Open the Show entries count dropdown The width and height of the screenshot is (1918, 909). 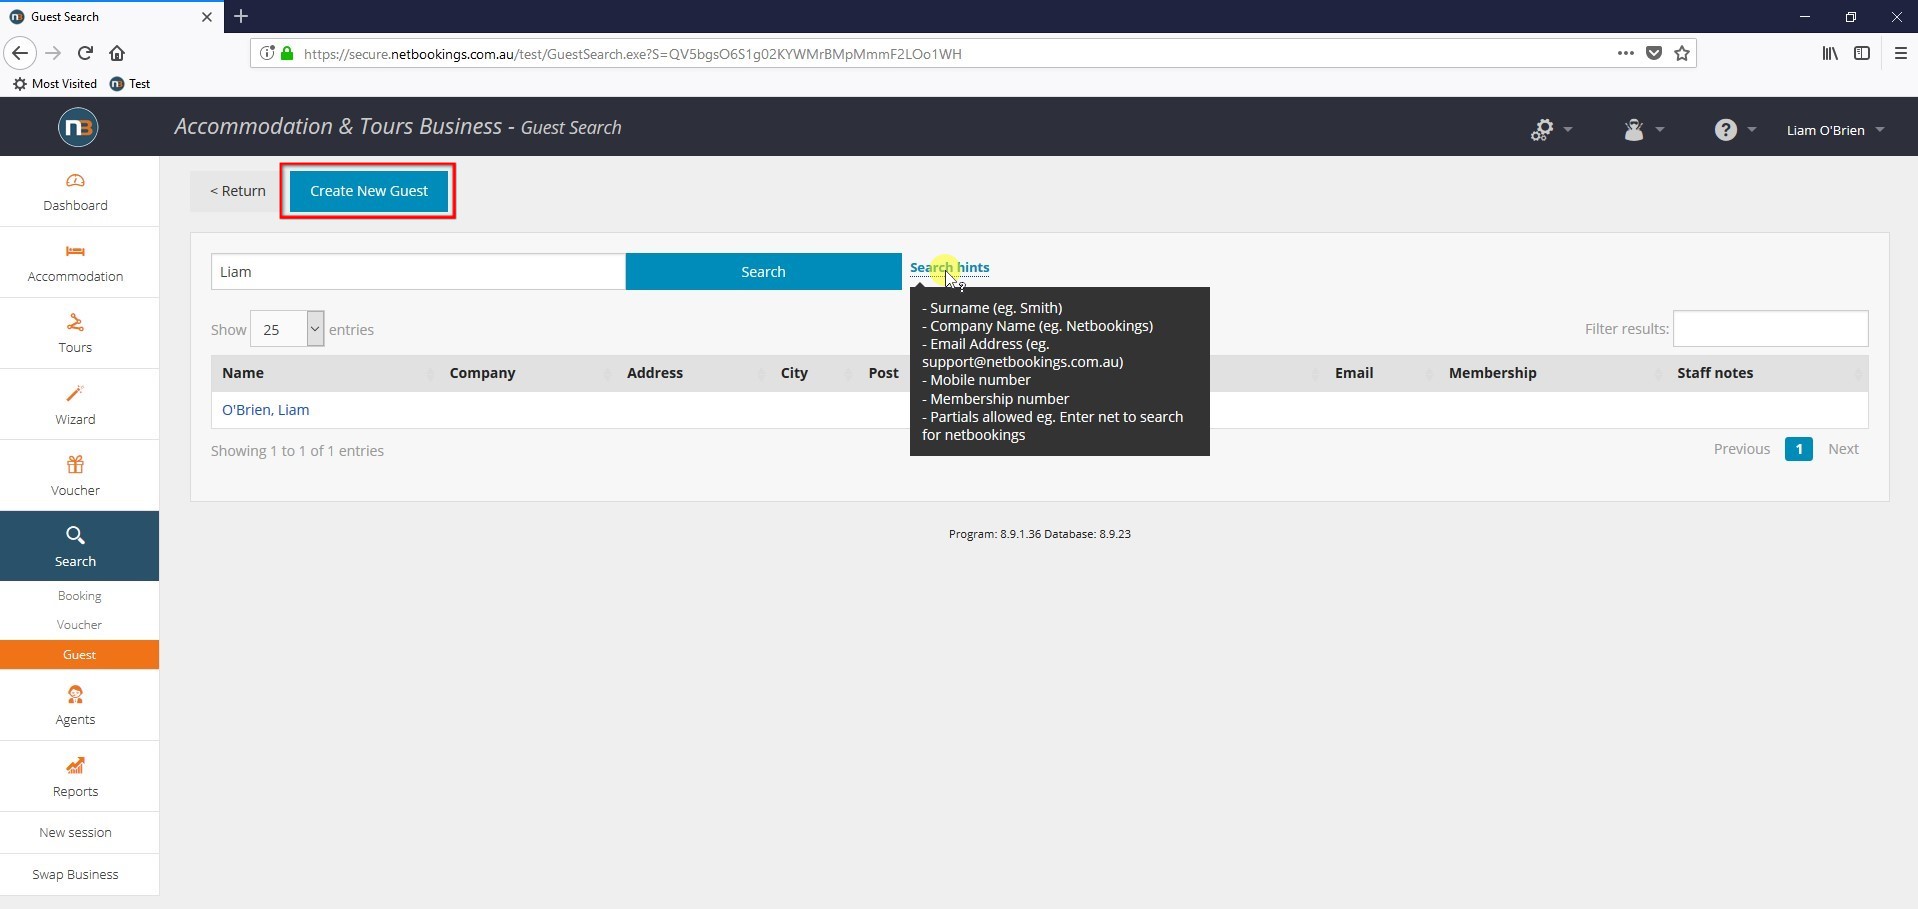[x=287, y=329]
